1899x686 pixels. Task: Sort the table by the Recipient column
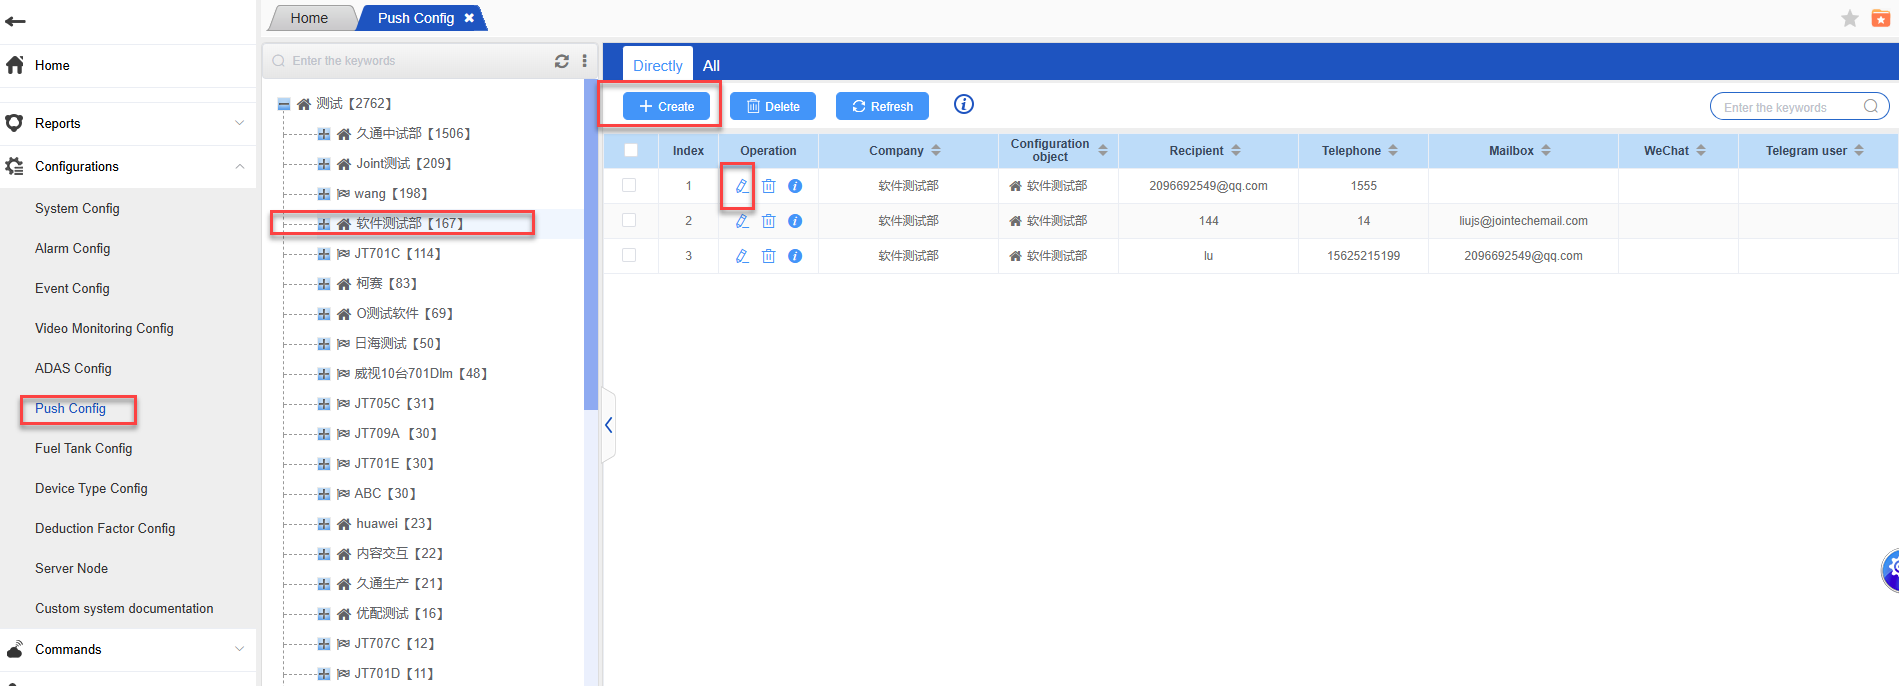pyautogui.click(x=1236, y=151)
